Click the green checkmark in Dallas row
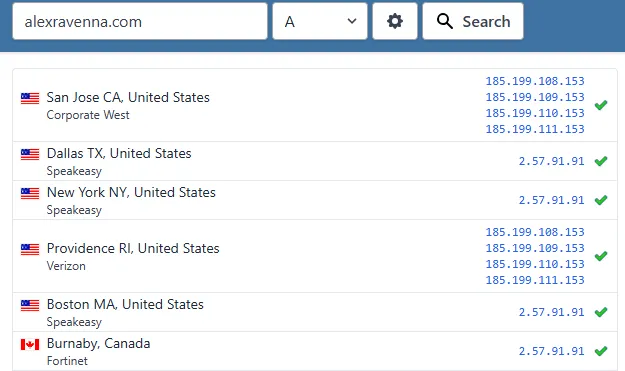 click(x=601, y=161)
